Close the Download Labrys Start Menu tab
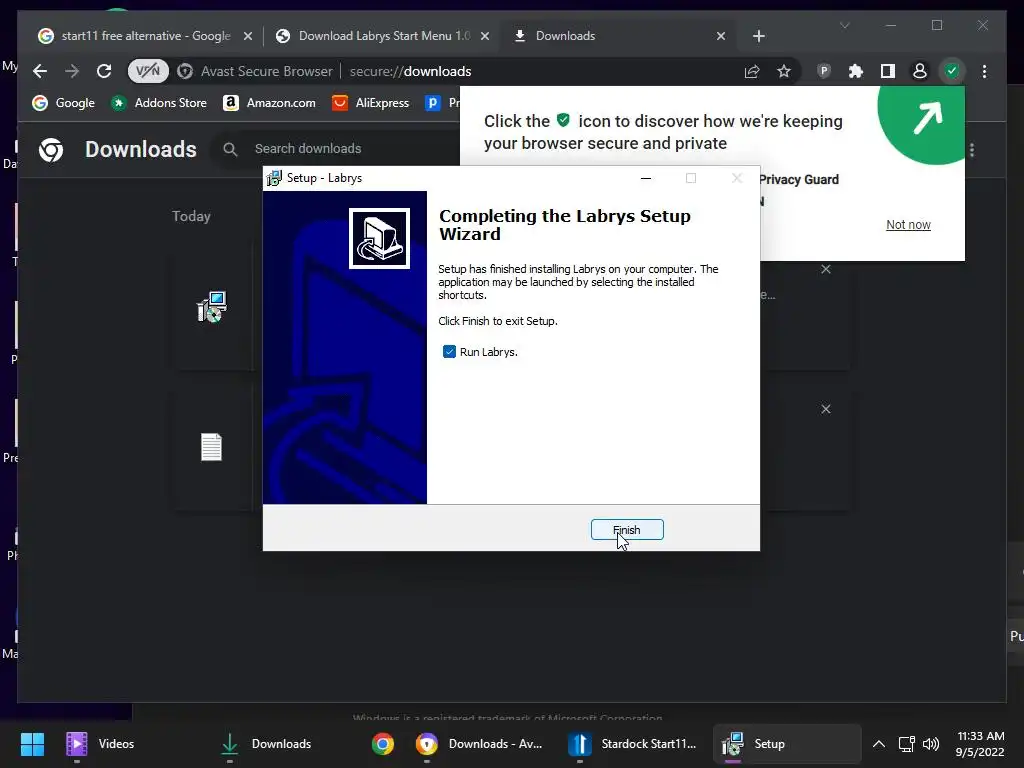This screenshot has height=768, width=1024. tap(485, 37)
